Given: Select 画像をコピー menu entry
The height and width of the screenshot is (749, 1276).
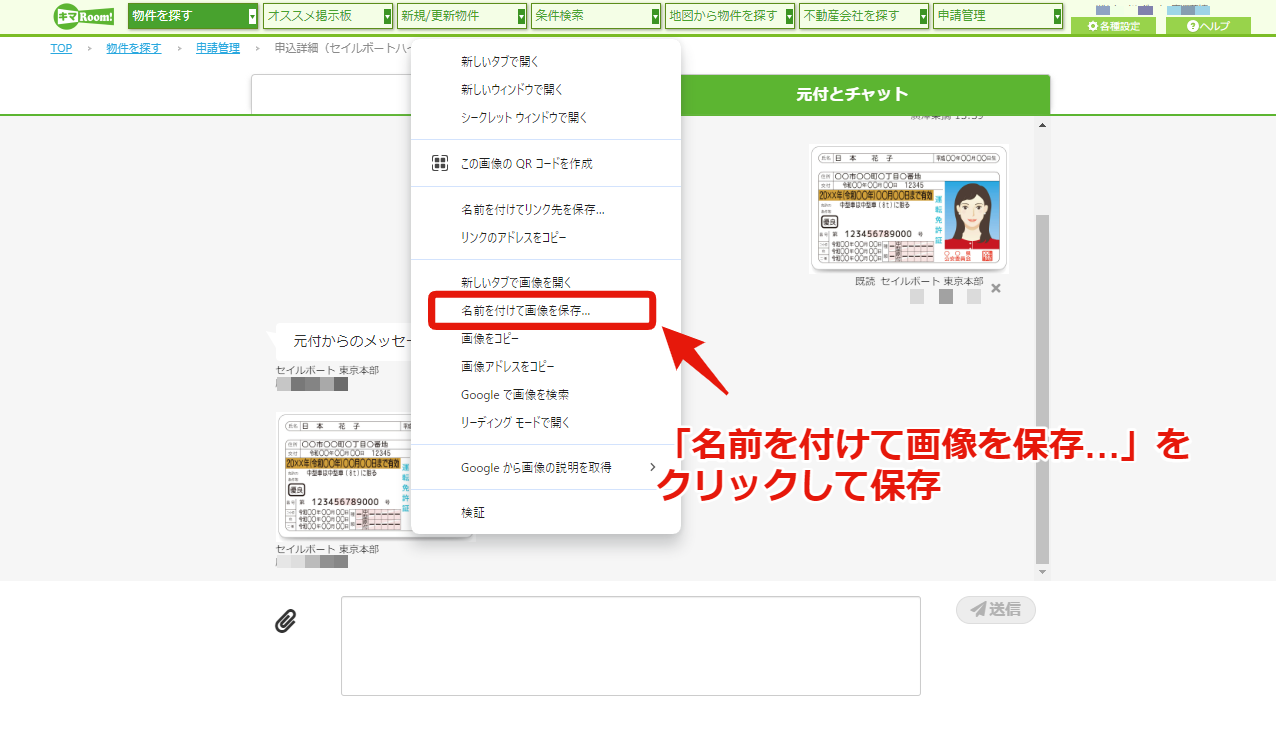Looking at the screenshot, I should tap(546, 339).
